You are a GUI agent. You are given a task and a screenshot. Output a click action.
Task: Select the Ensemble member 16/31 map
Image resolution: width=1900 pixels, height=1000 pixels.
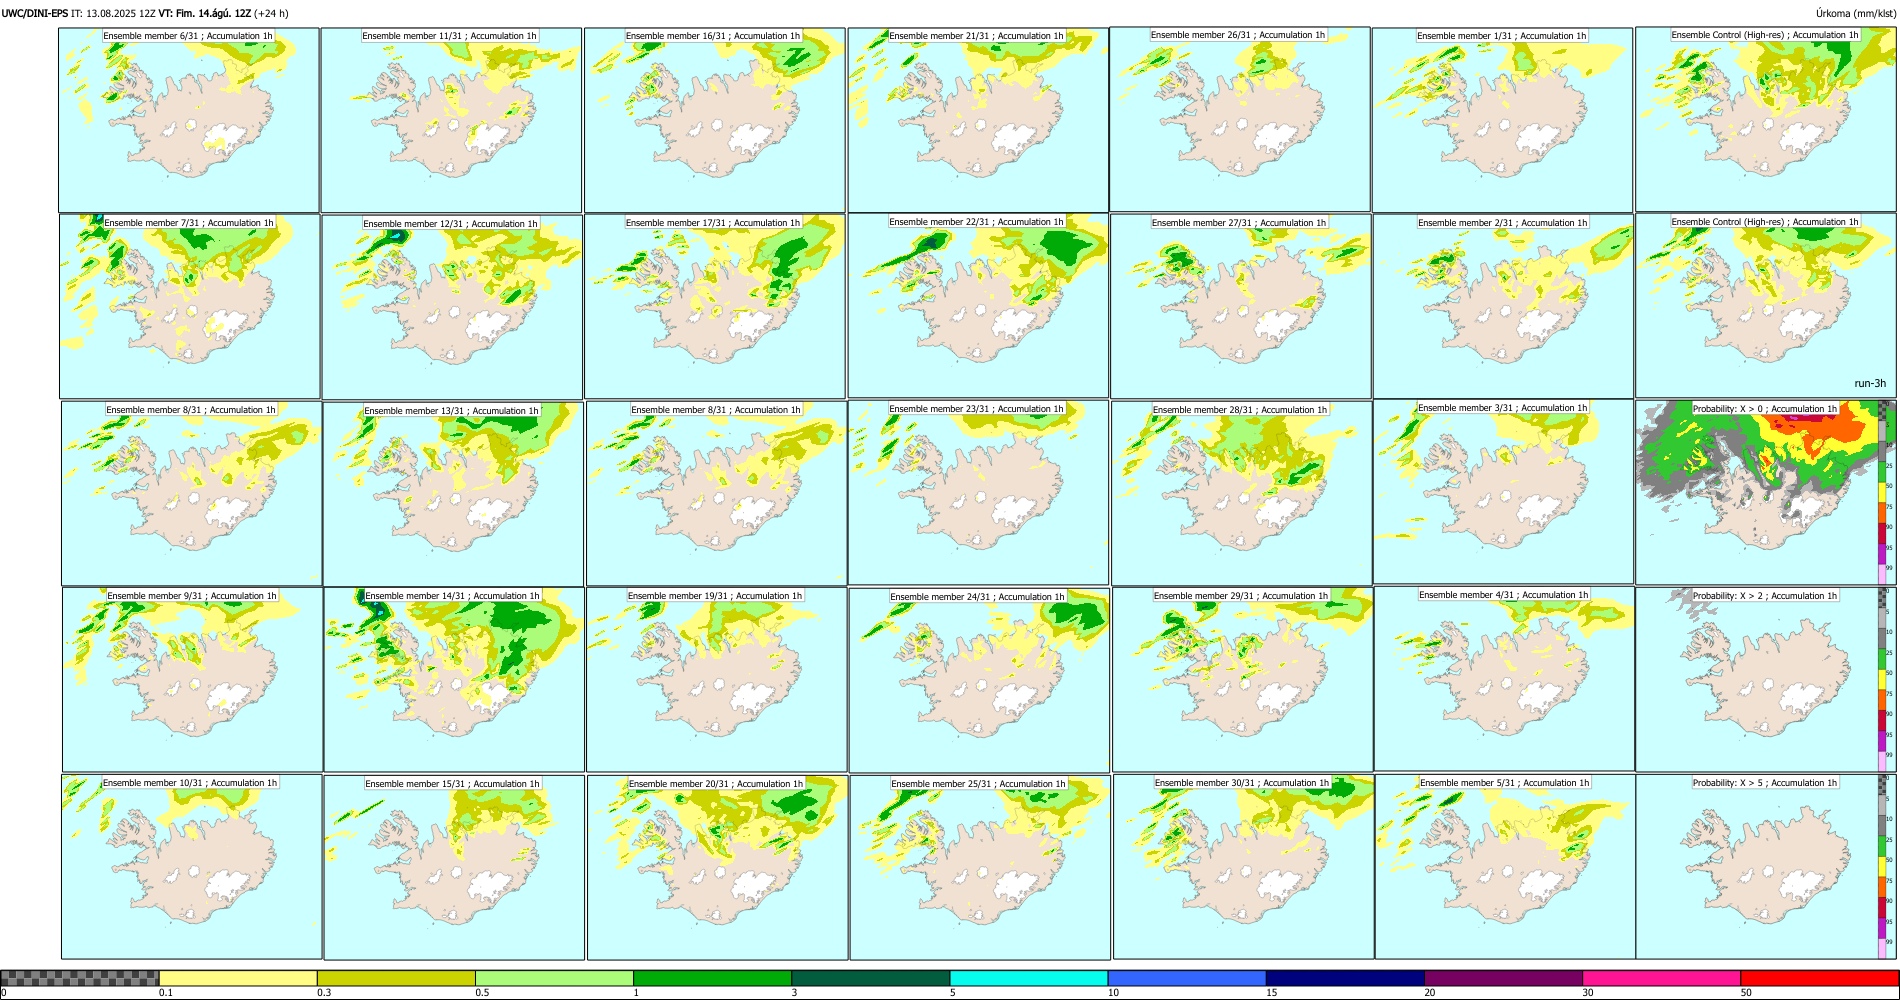click(x=714, y=120)
